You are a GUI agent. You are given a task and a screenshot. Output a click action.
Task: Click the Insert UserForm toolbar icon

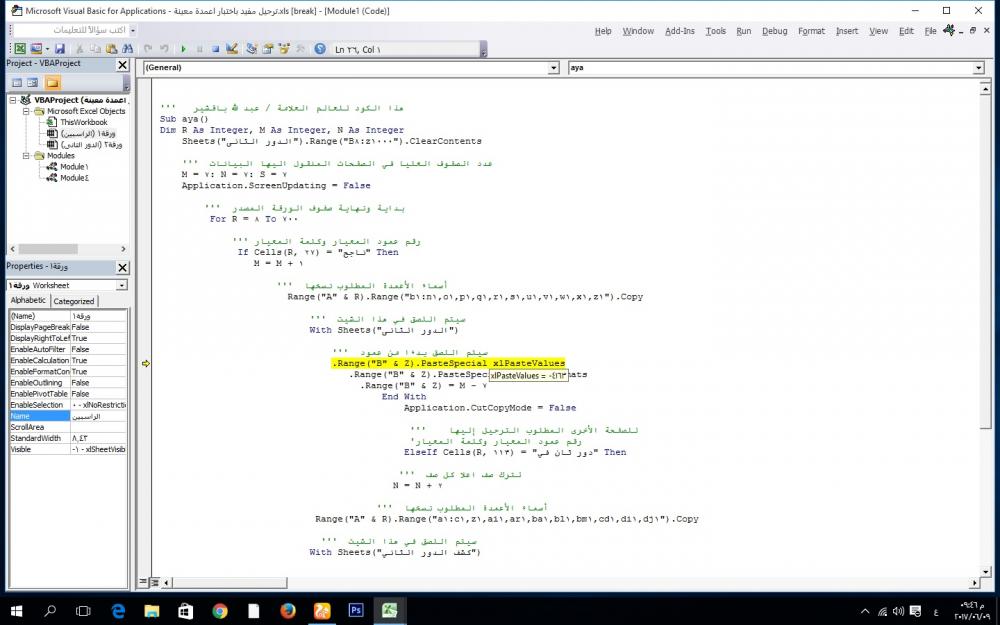pyautogui.click(x=36, y=49)
